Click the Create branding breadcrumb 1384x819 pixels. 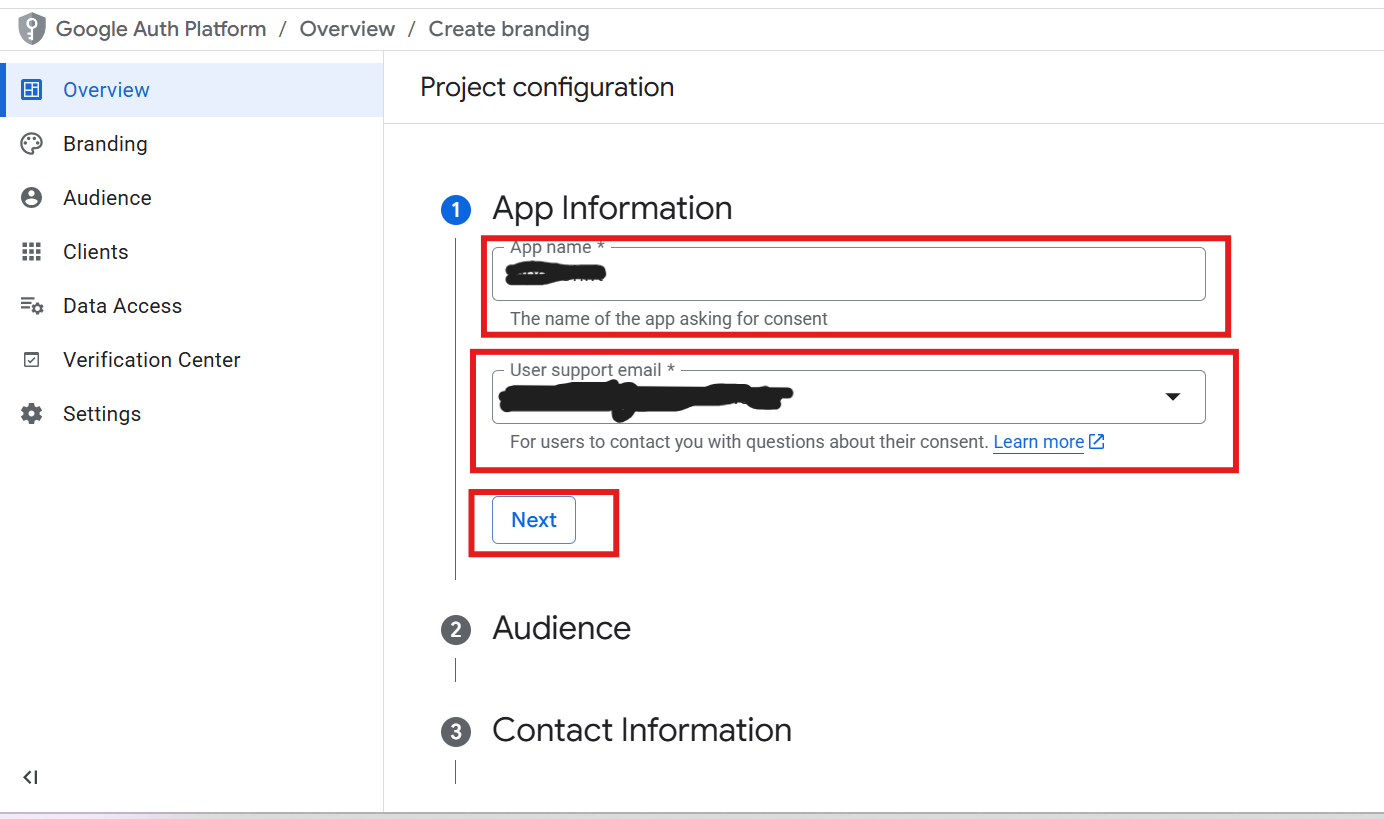click(508, 29)
